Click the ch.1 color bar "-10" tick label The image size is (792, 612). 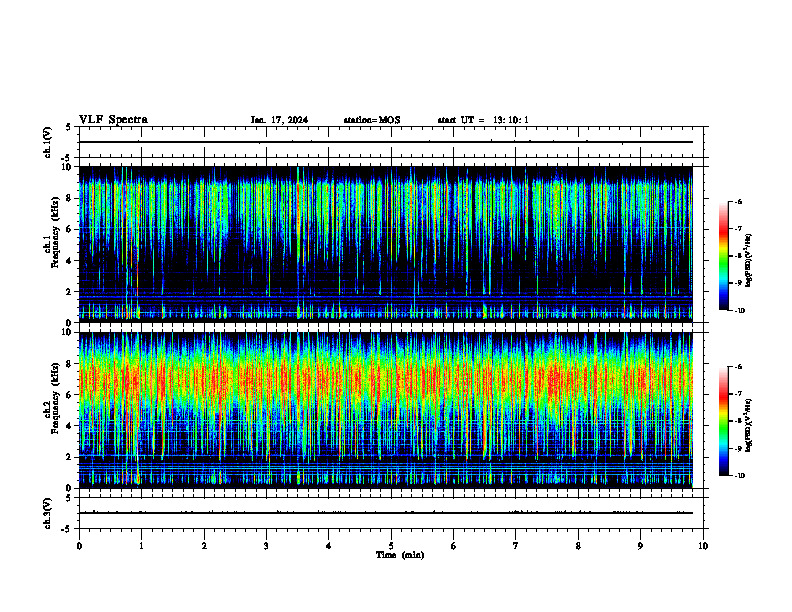(x=739, y=311)
